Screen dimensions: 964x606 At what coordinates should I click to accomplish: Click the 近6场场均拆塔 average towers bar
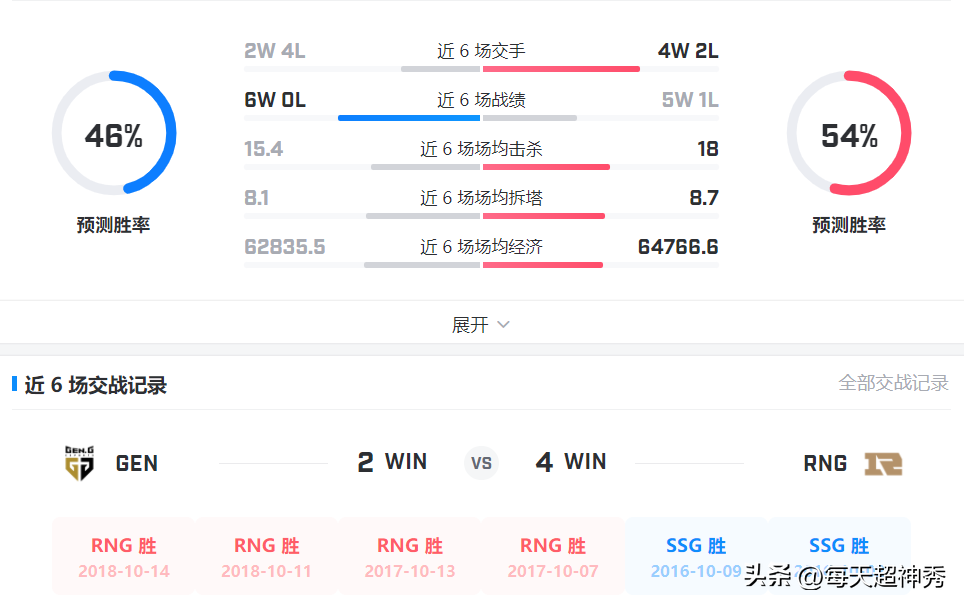481,216
